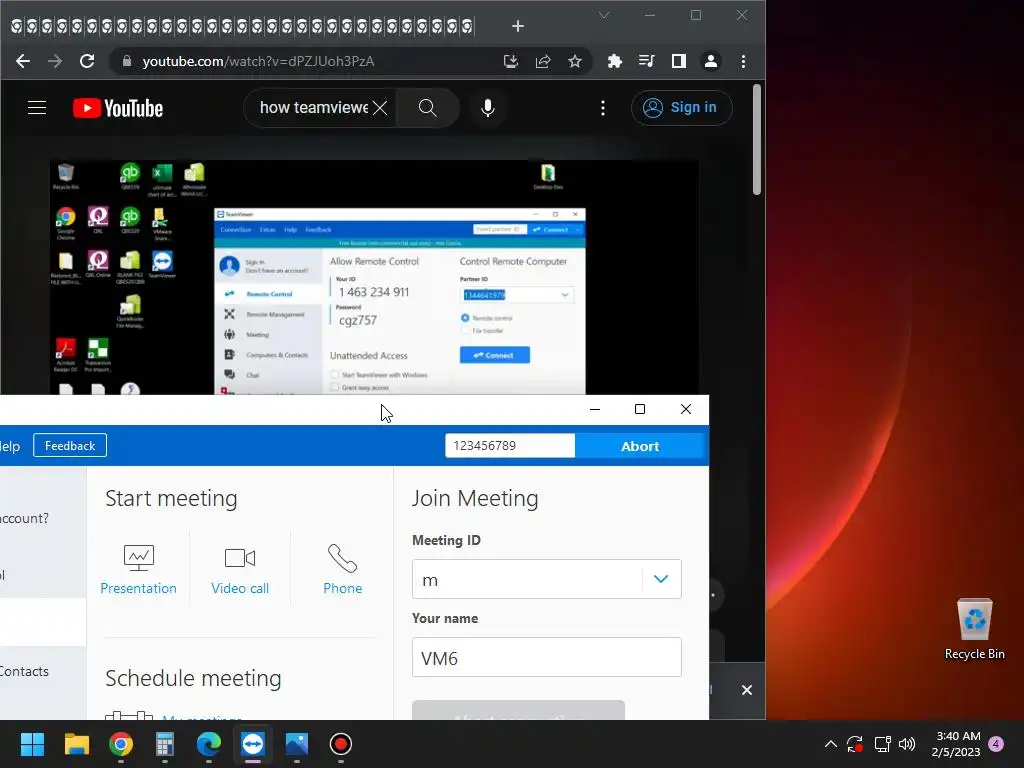Open clock and calendar 3:40 AM

[x=957, y=744]
